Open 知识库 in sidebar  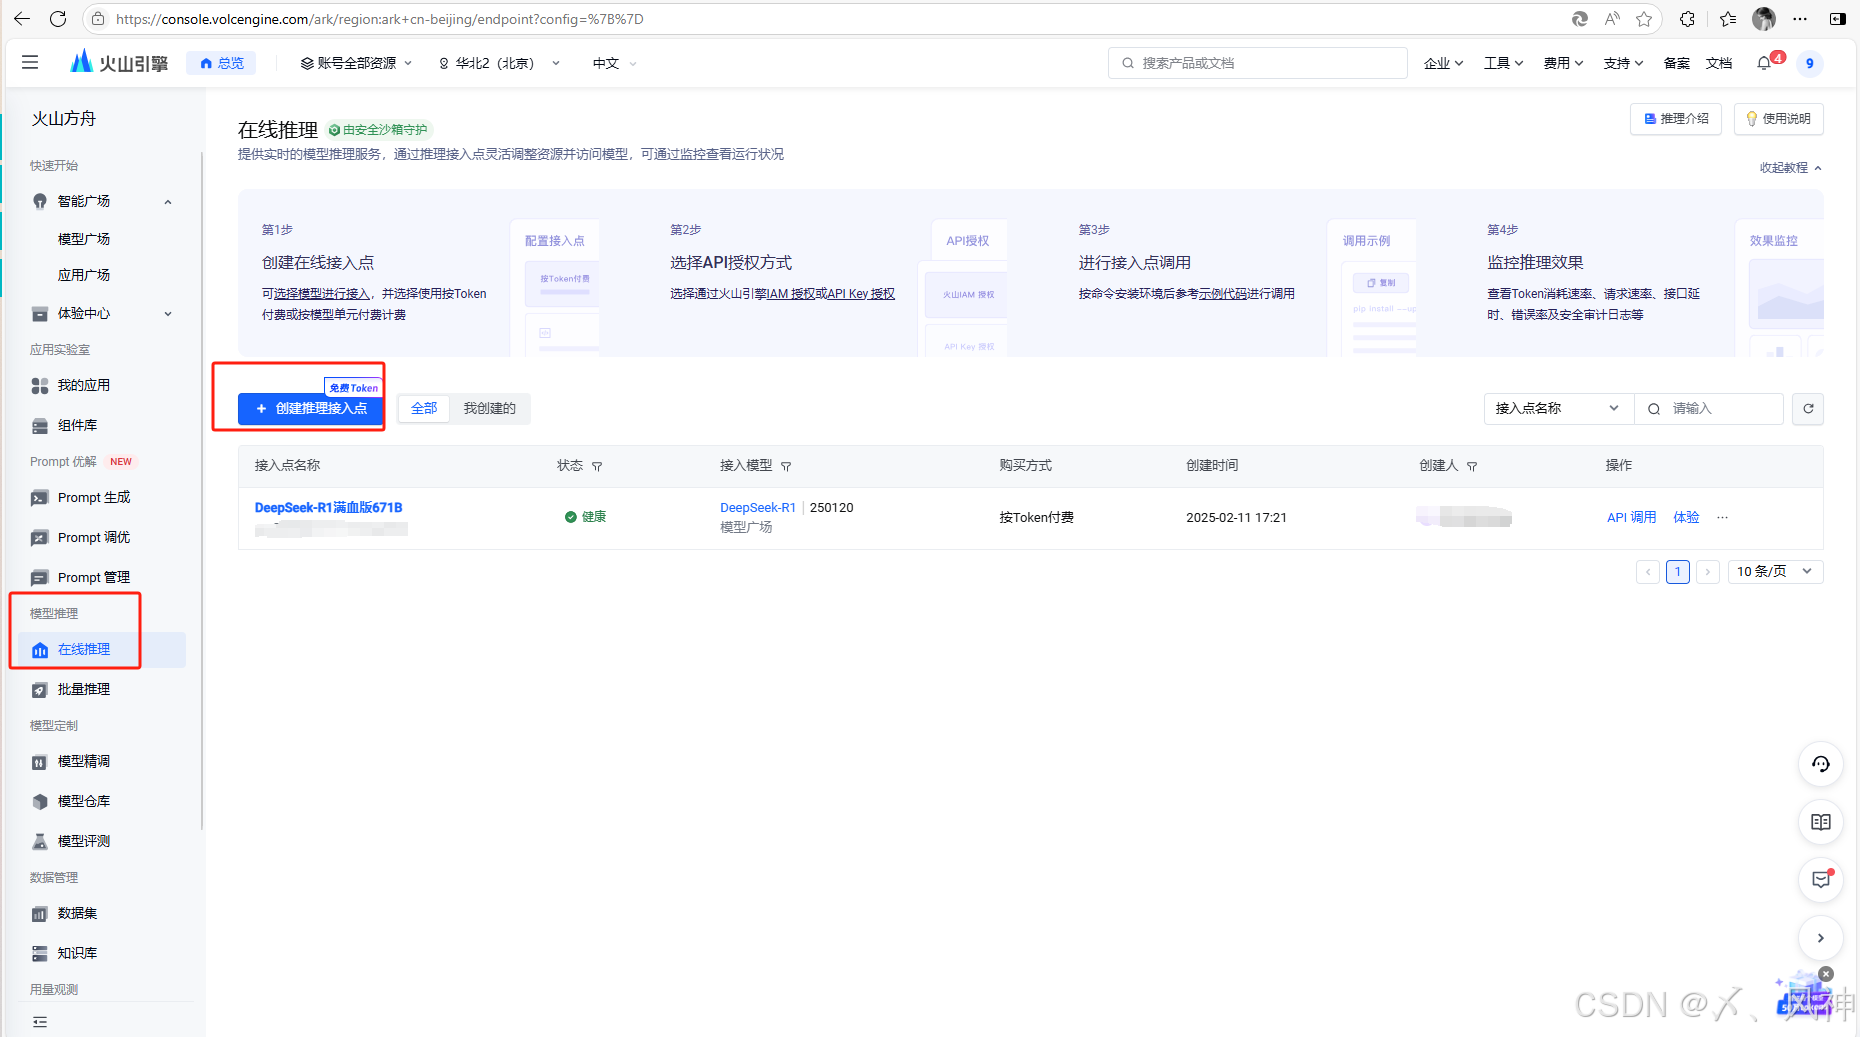pos(78,953)
